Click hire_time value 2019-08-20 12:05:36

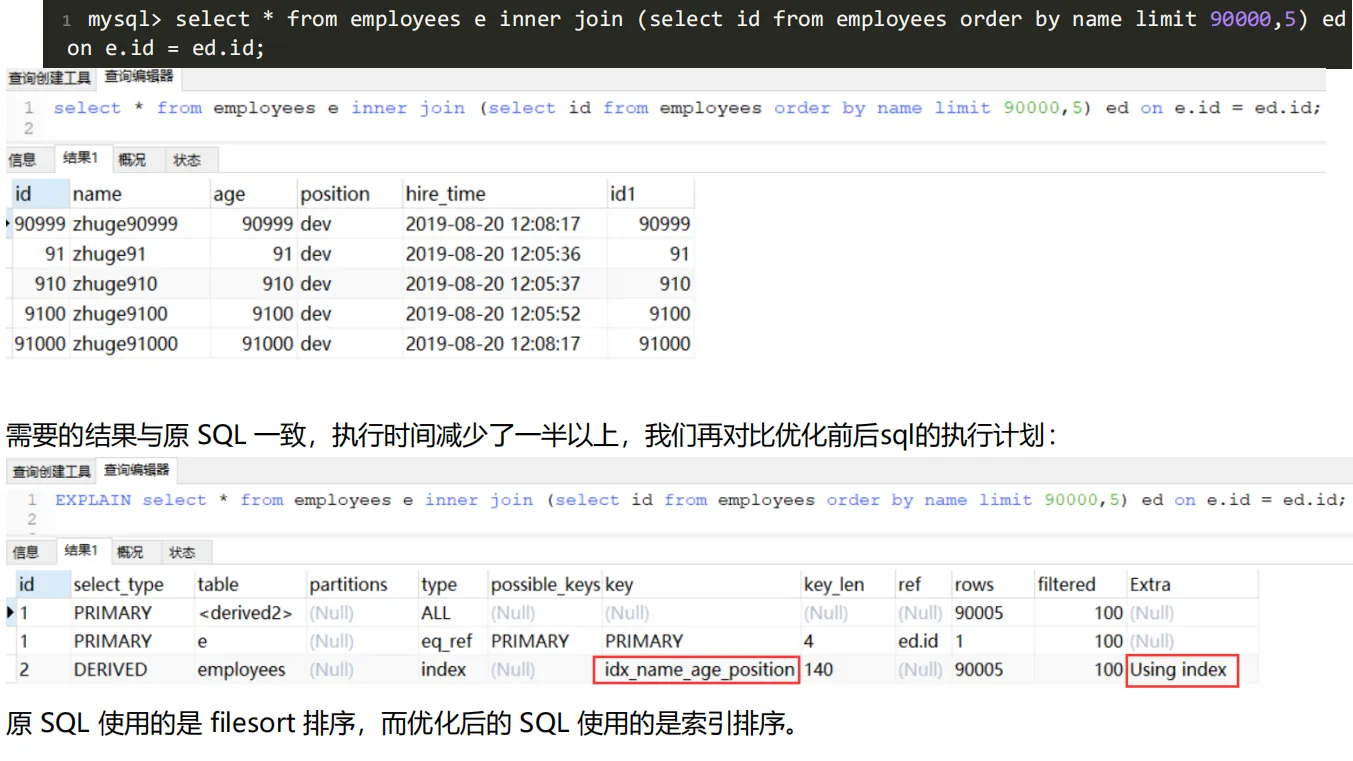tap(493, 254)
